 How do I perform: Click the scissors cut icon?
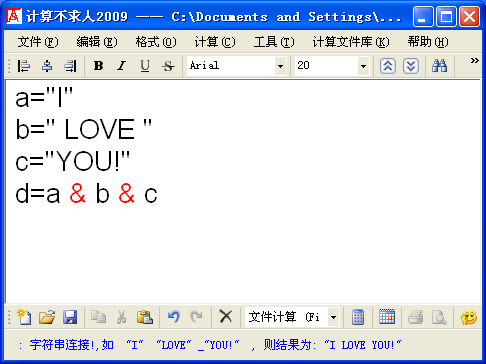pyautogui.click(x=122, y=317)
